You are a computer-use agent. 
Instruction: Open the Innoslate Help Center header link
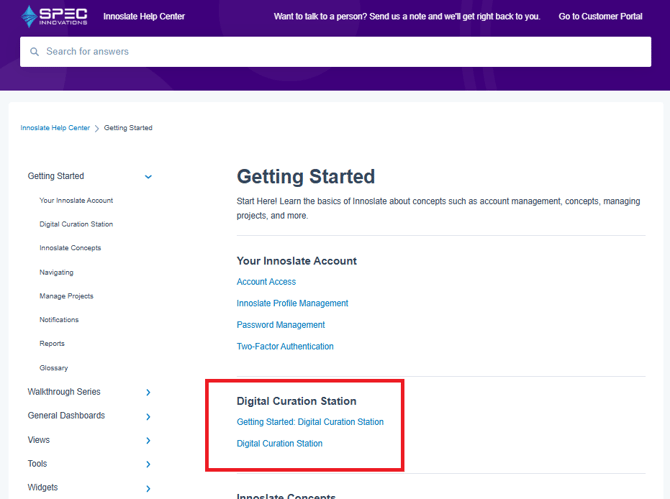click(144, 16)
